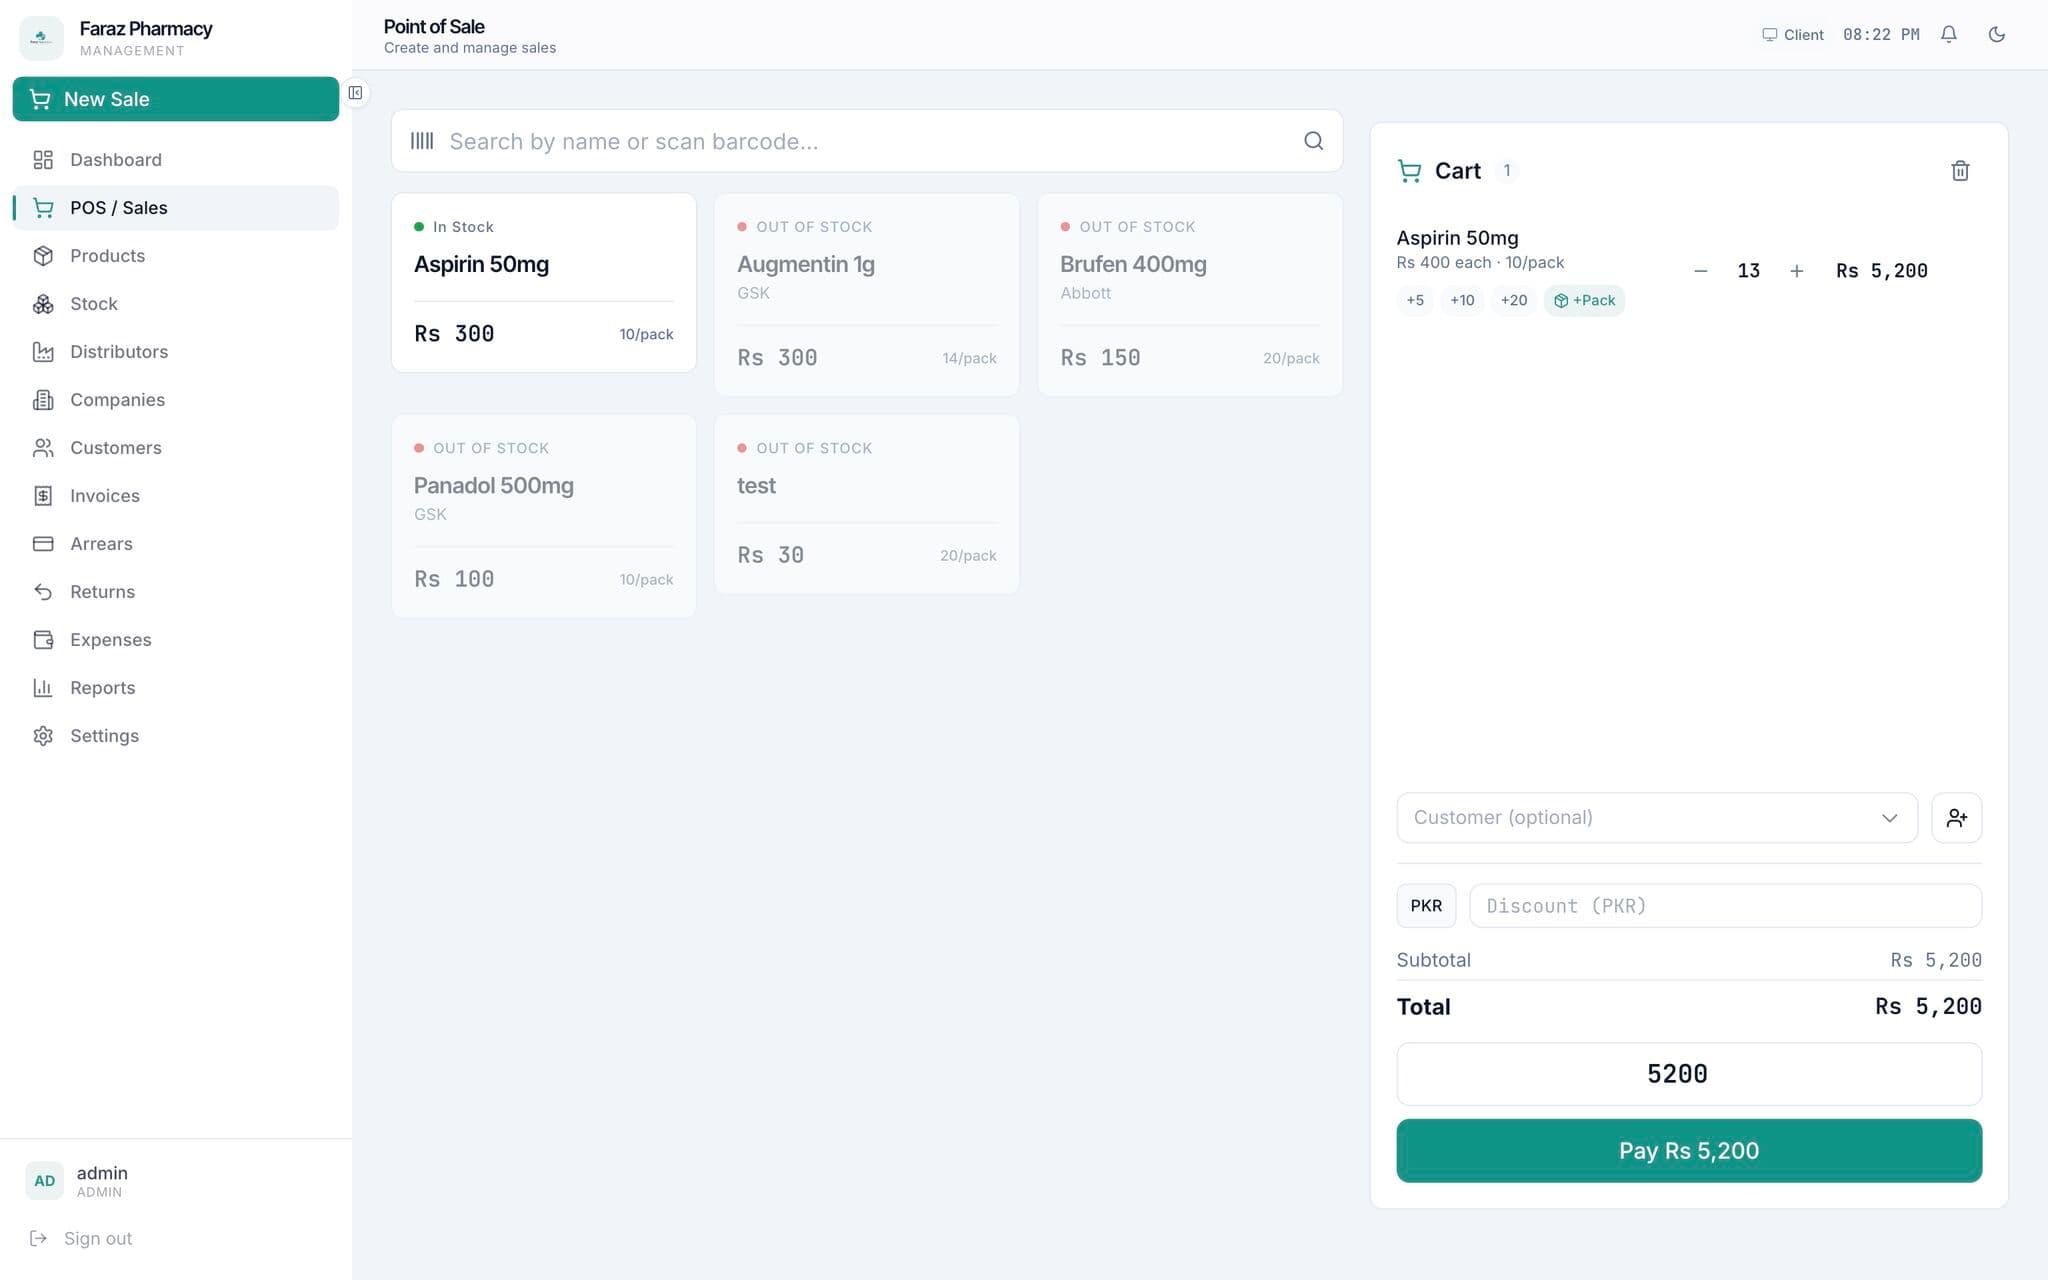The image size is (2048, 1280).
Task: Click the 08:22 PM clock
Action: pyautogui.click(x=1881, y=35)
